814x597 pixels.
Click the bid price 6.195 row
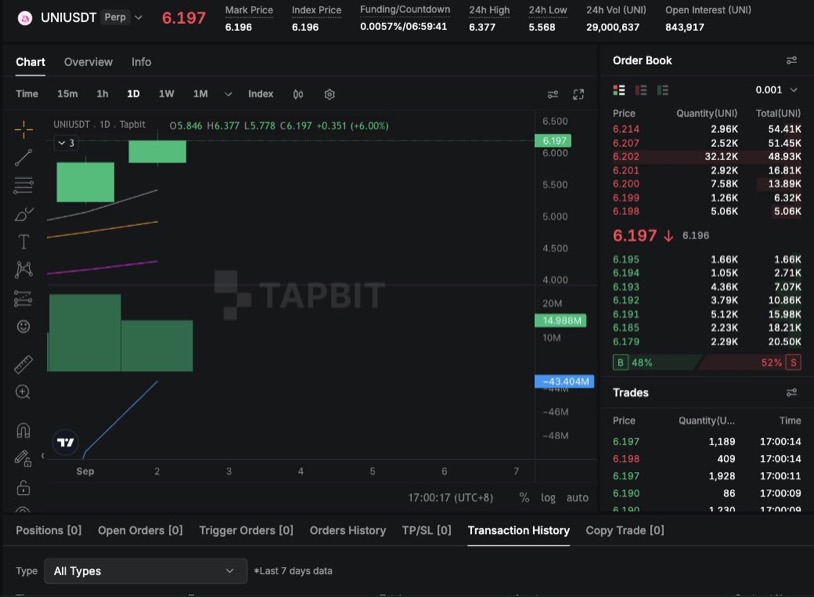click(x=707, y=260)
